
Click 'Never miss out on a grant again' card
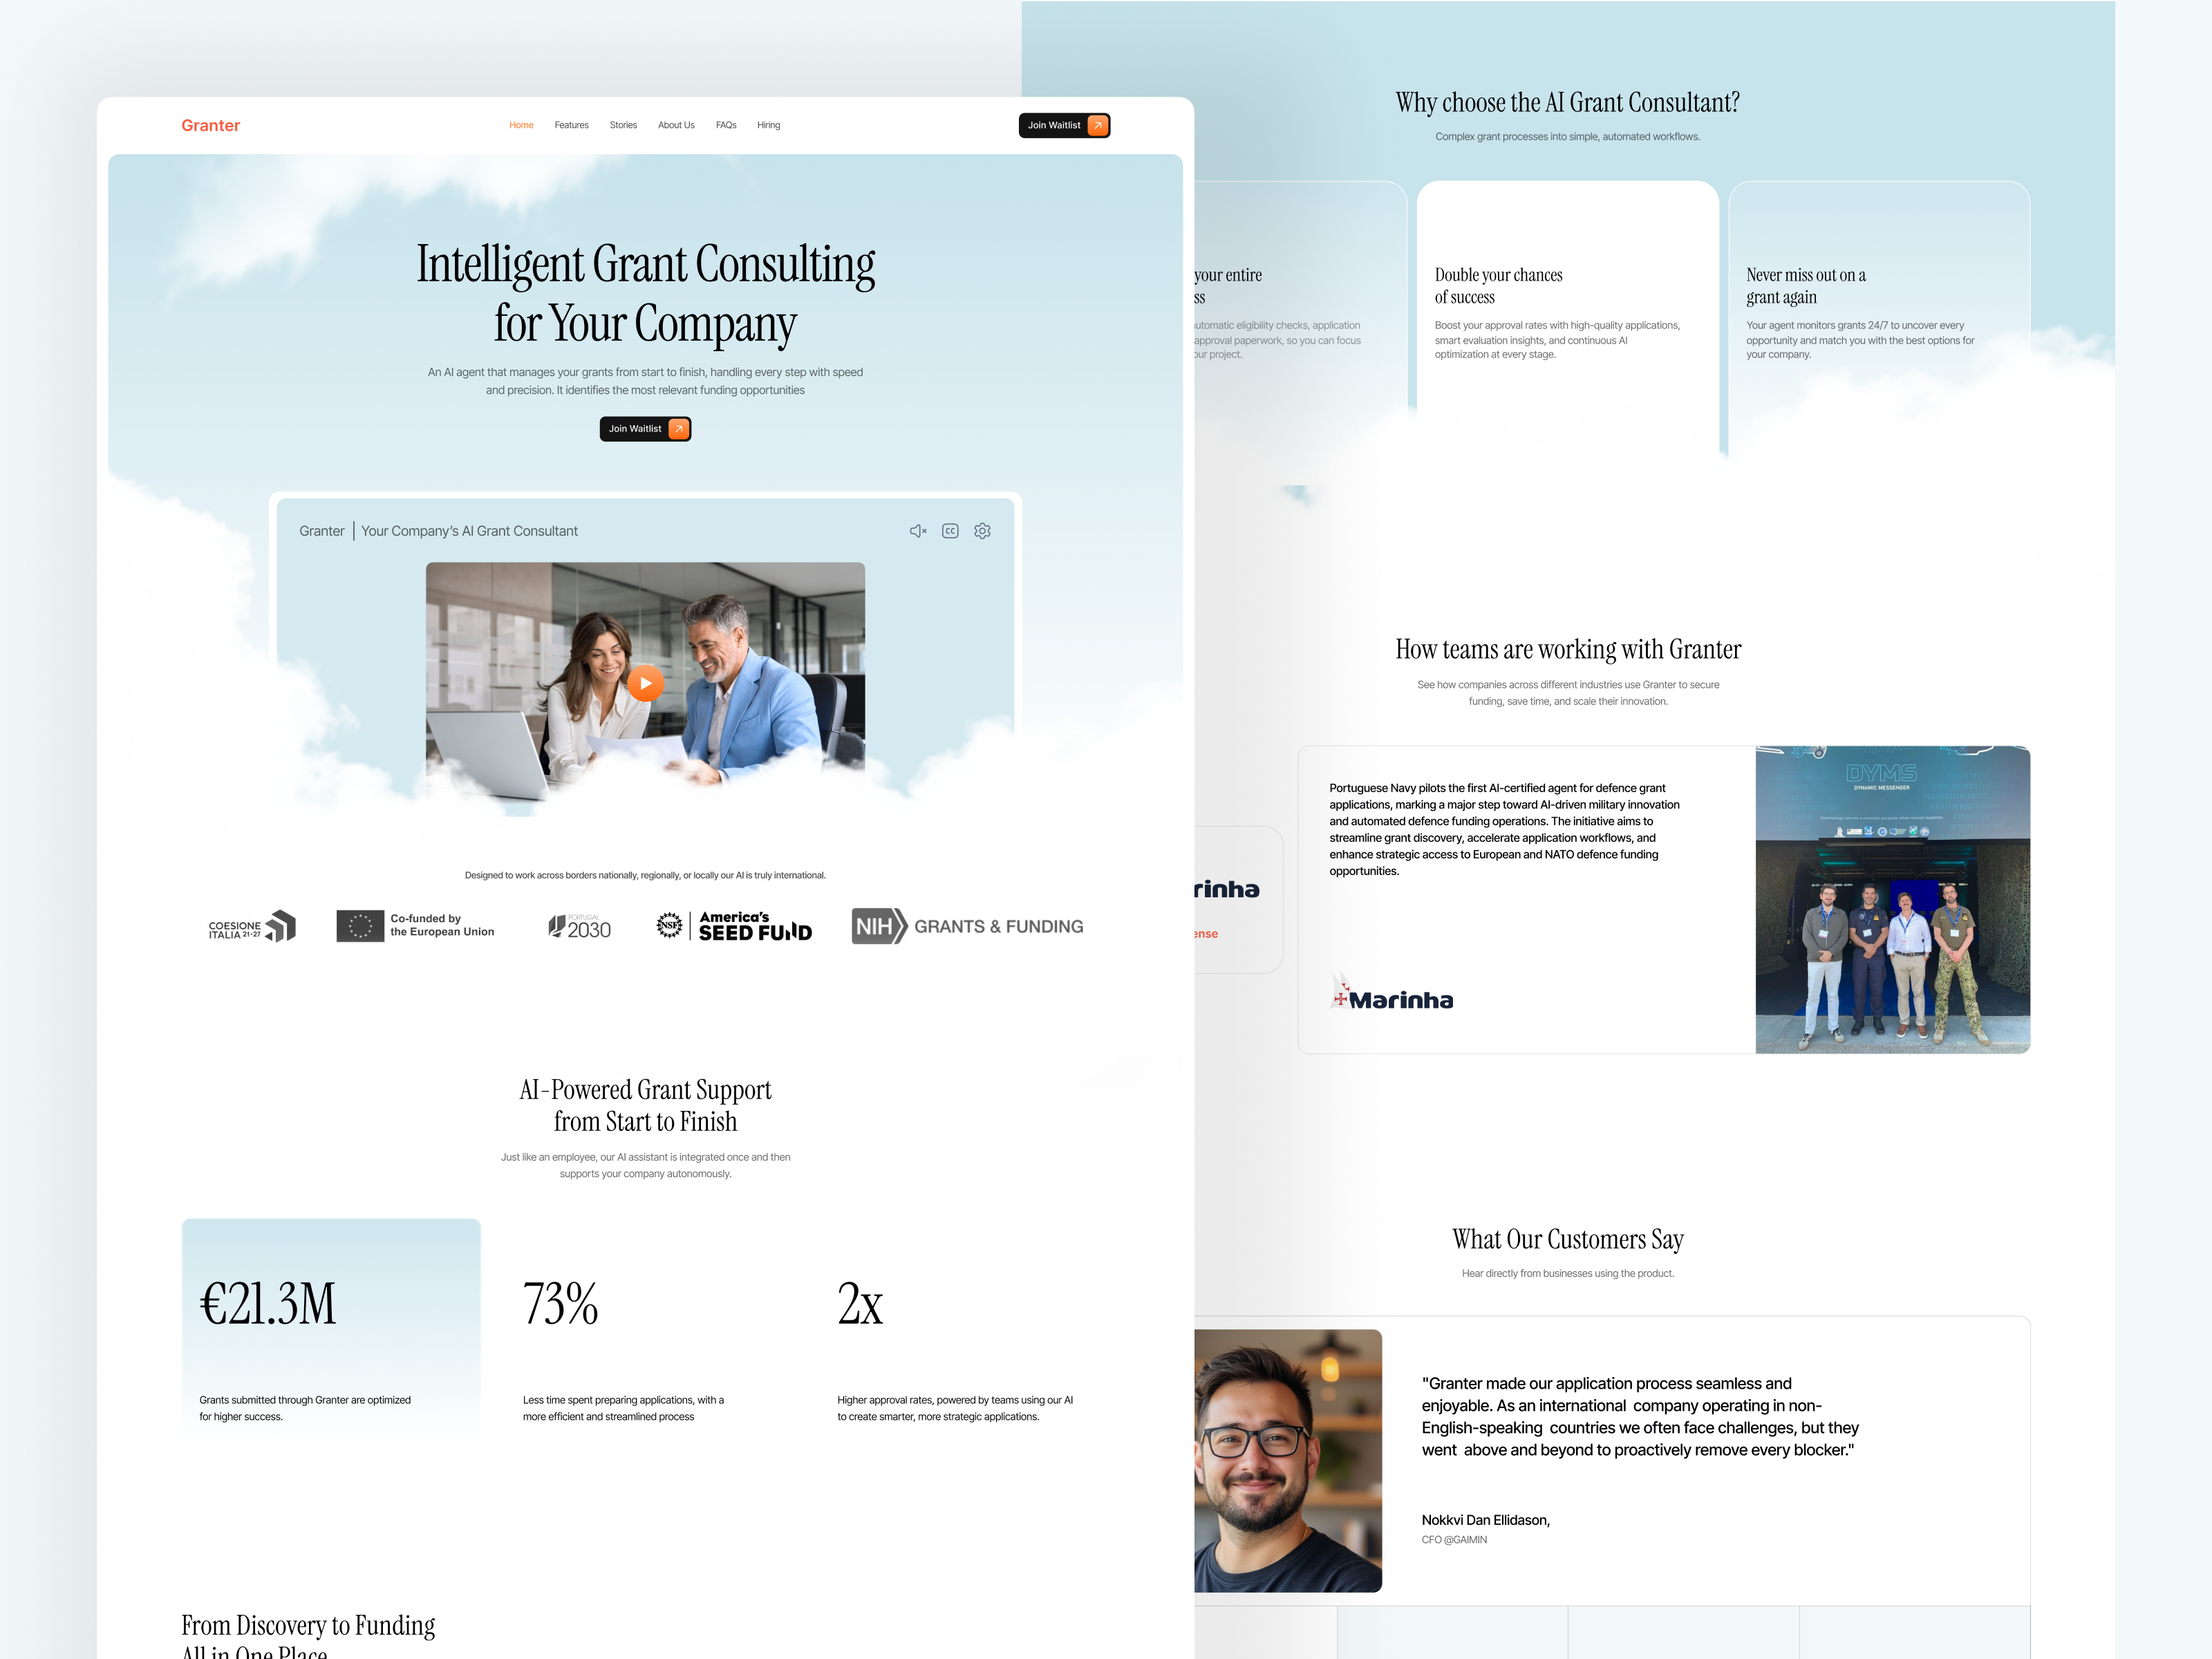pyautogui.click(x=1879, y=320)
